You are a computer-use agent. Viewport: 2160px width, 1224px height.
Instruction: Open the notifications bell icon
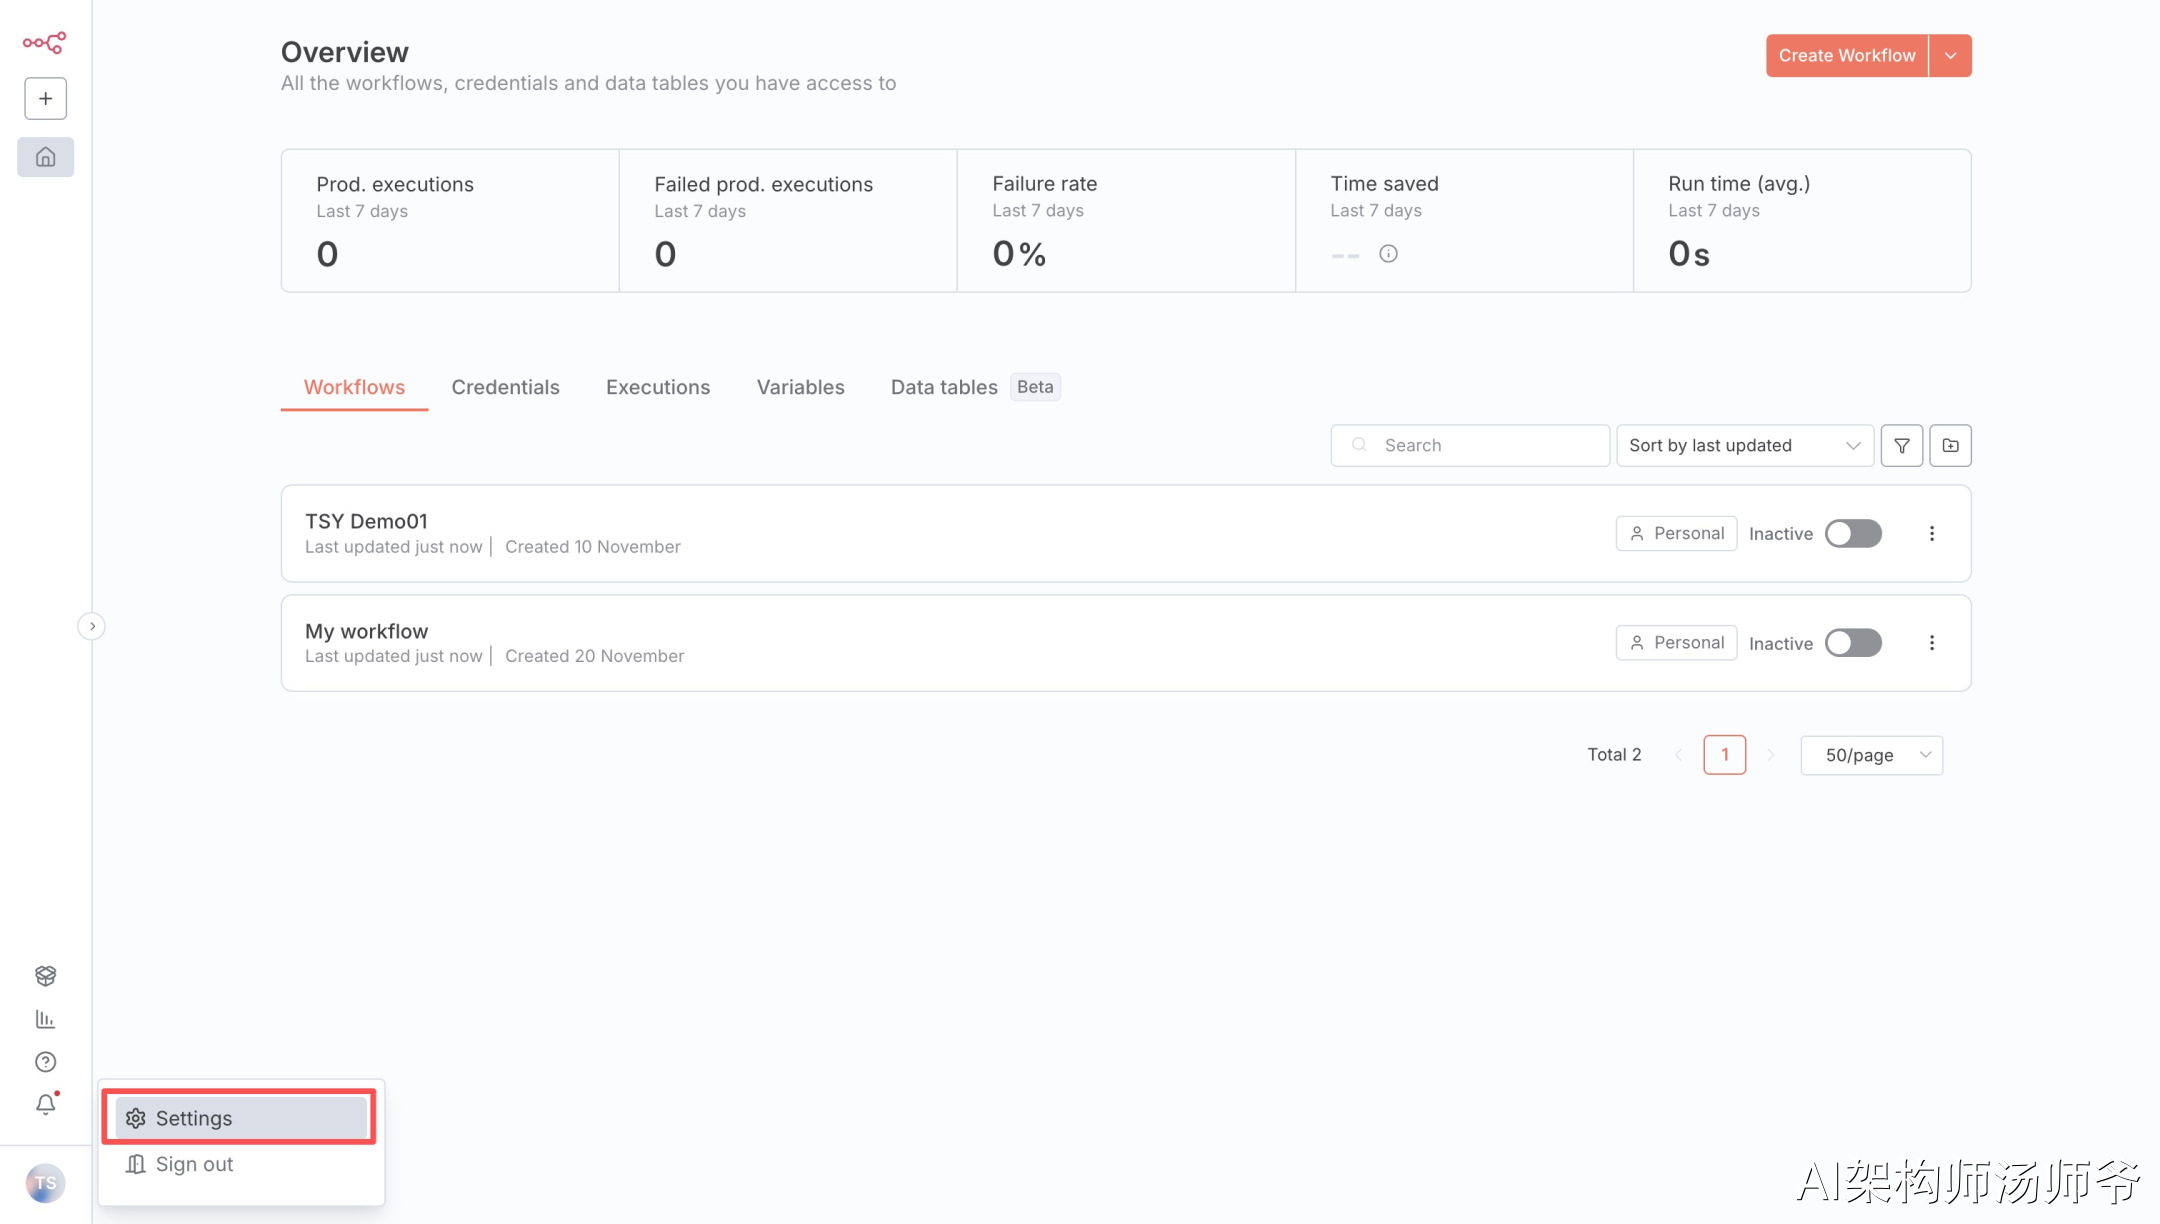pyautogui.click(x=45, y=1104)
